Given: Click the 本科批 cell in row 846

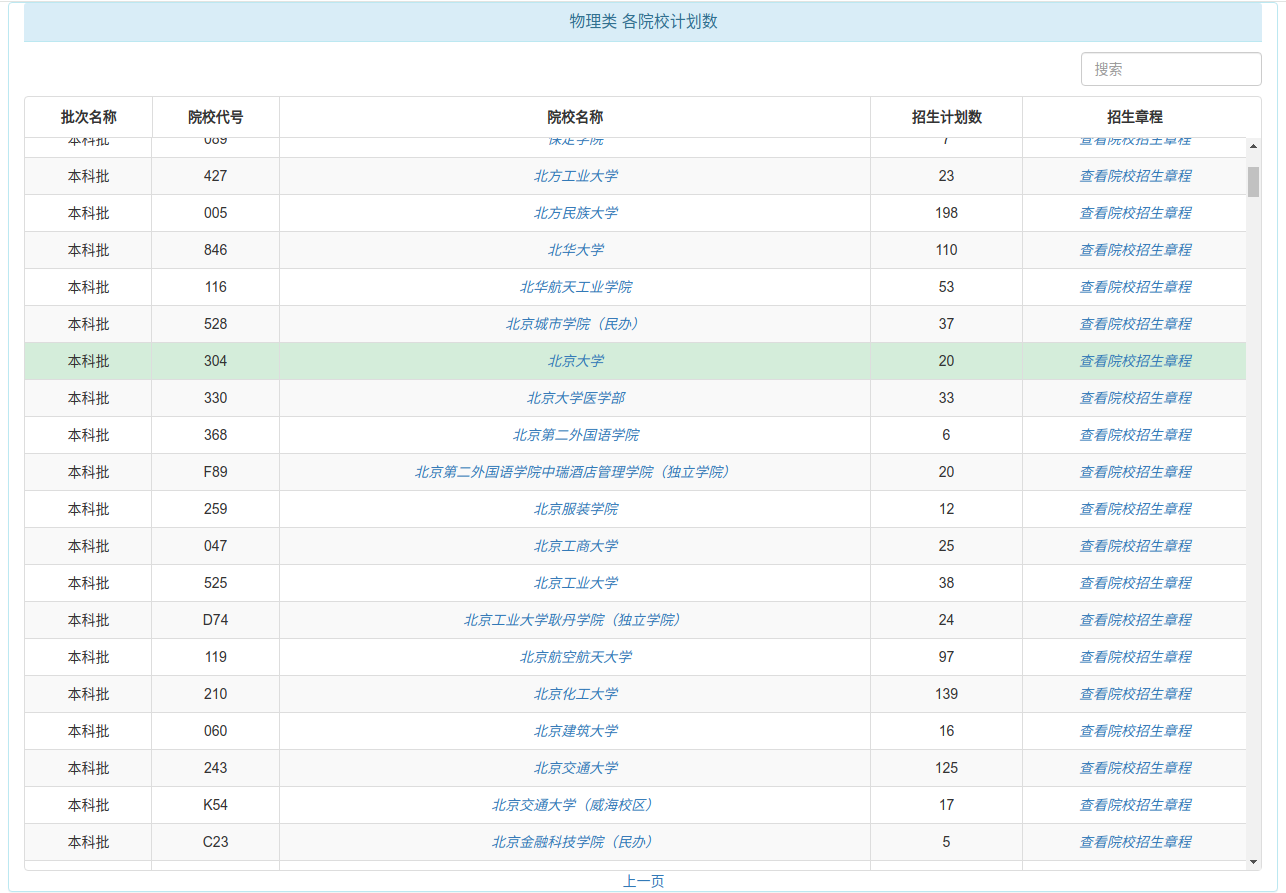Looking at the screenshot, I should pyautogui.click(x=88, y=250).
